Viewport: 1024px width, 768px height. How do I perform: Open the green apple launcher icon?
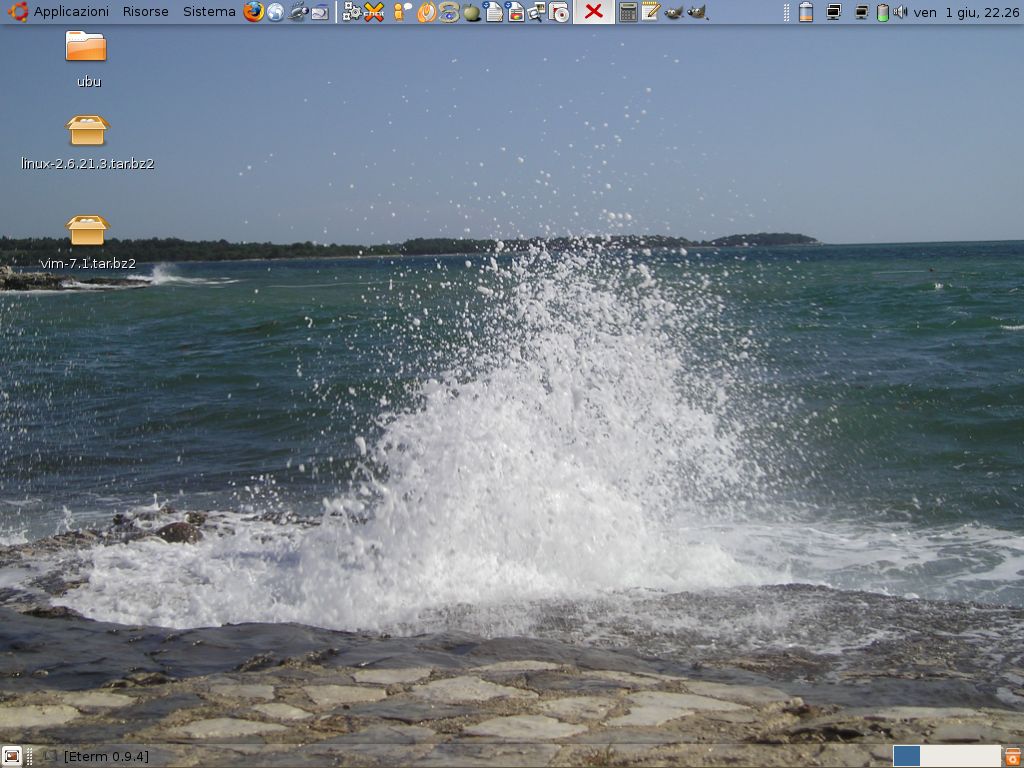472,12
